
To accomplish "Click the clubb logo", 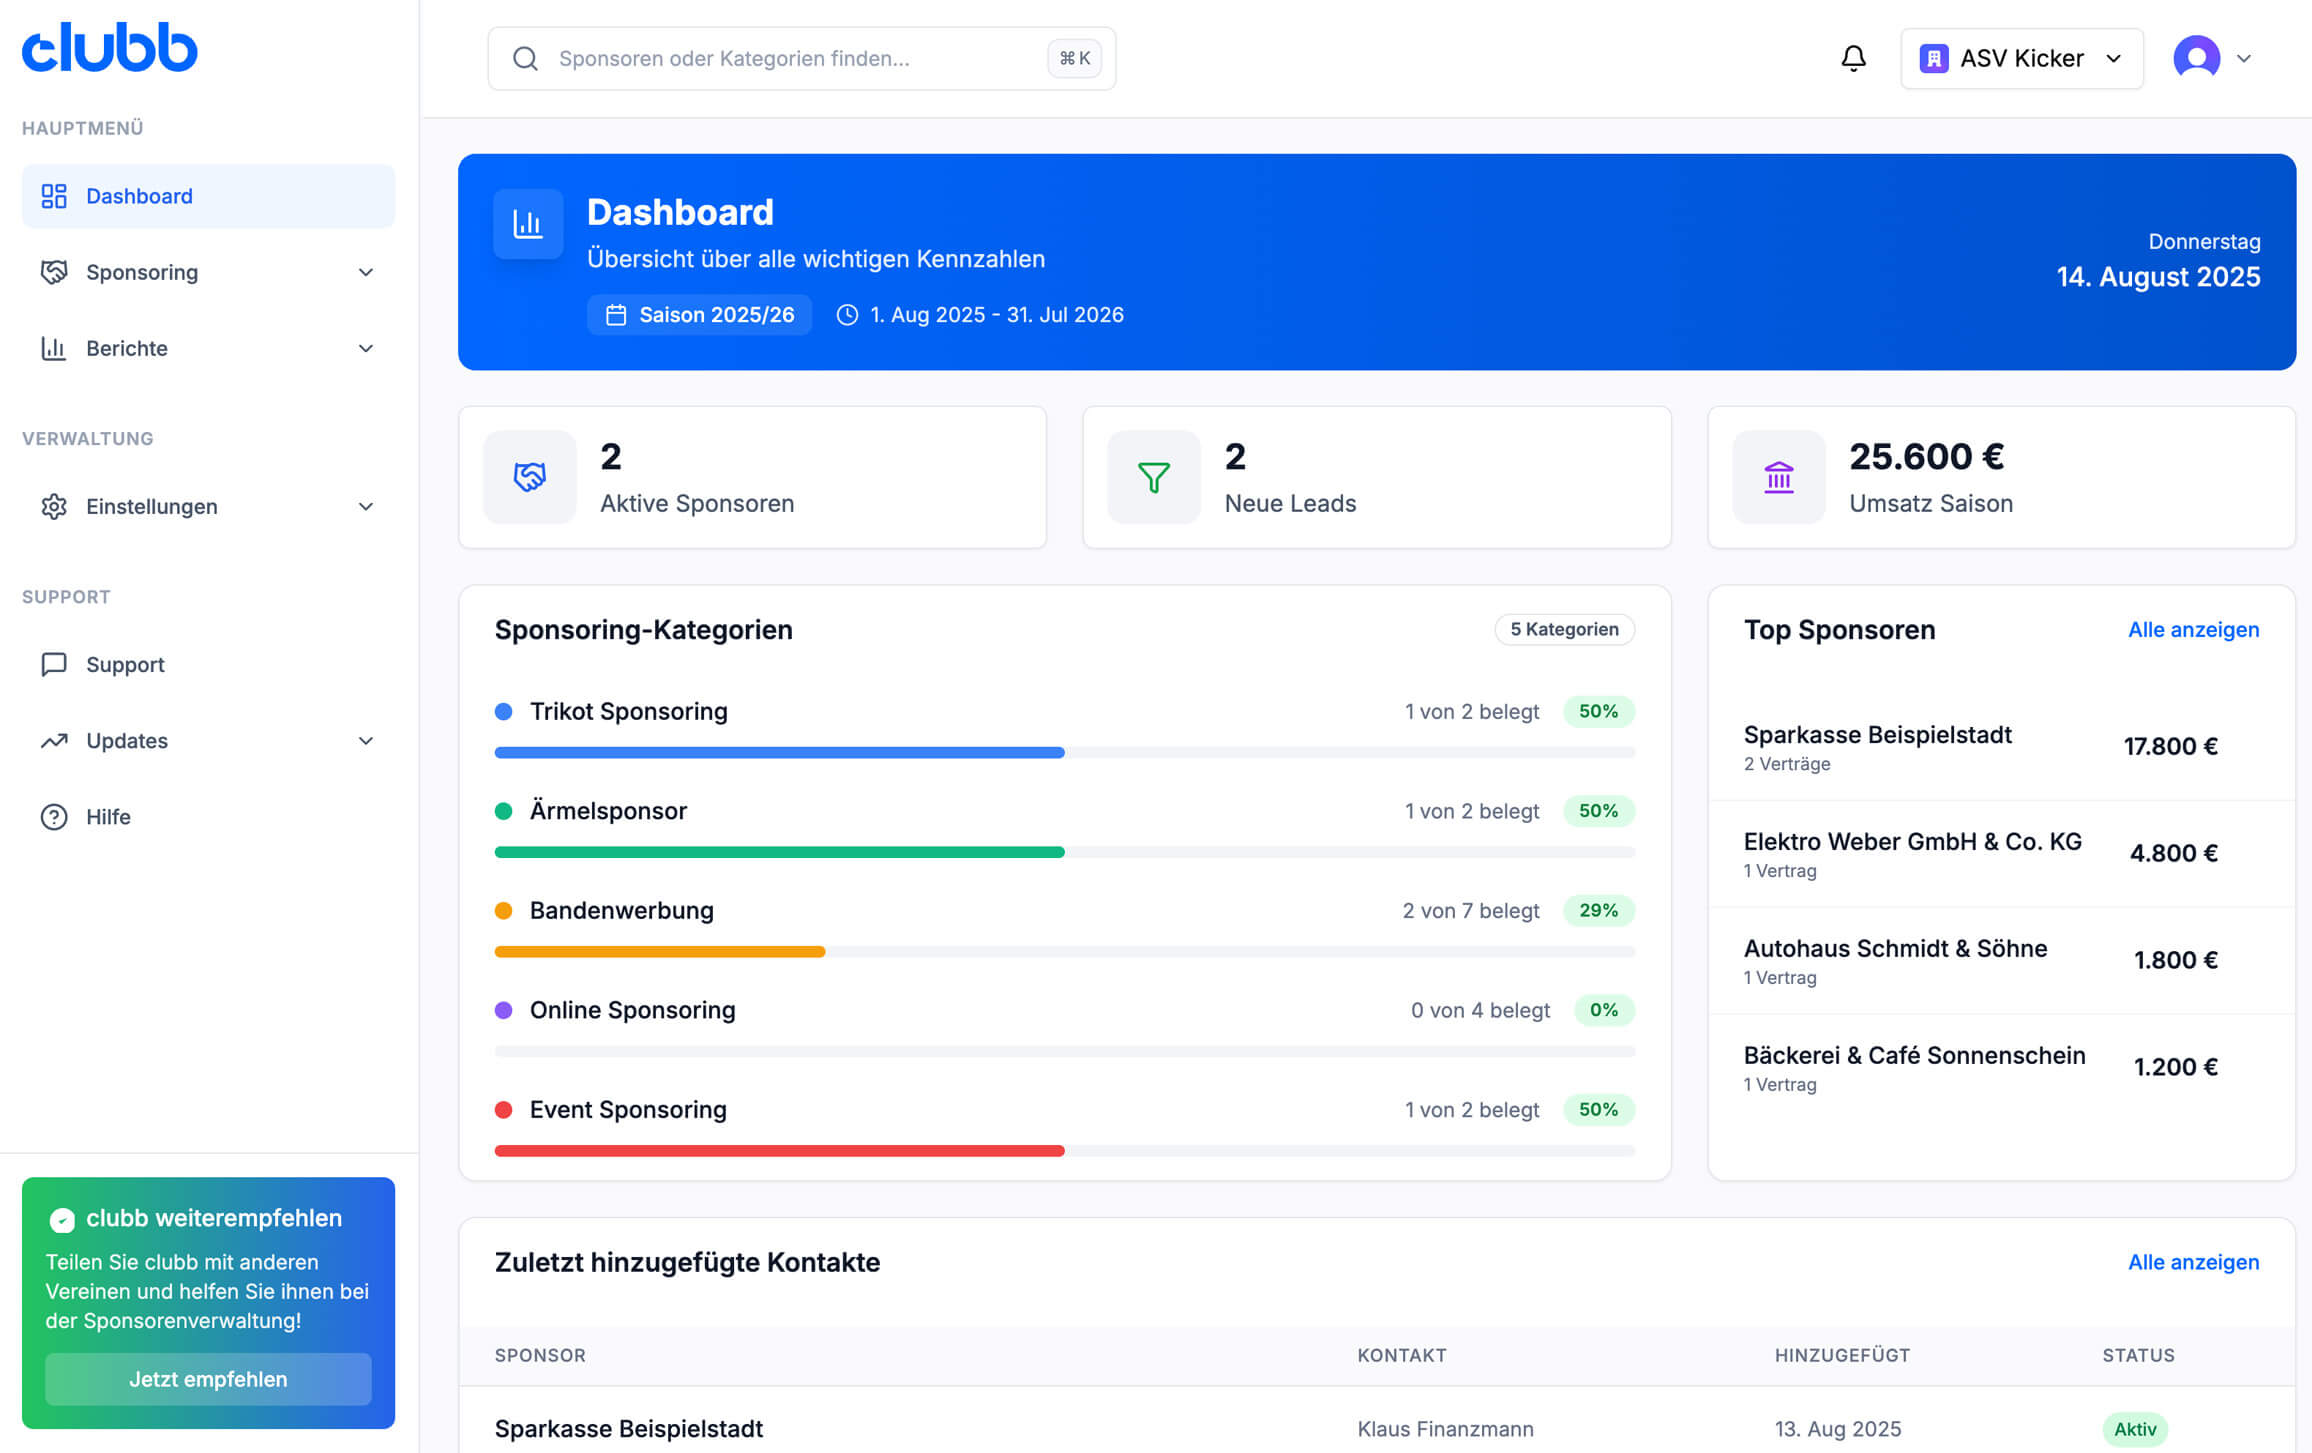I will (x=110, y=48).
